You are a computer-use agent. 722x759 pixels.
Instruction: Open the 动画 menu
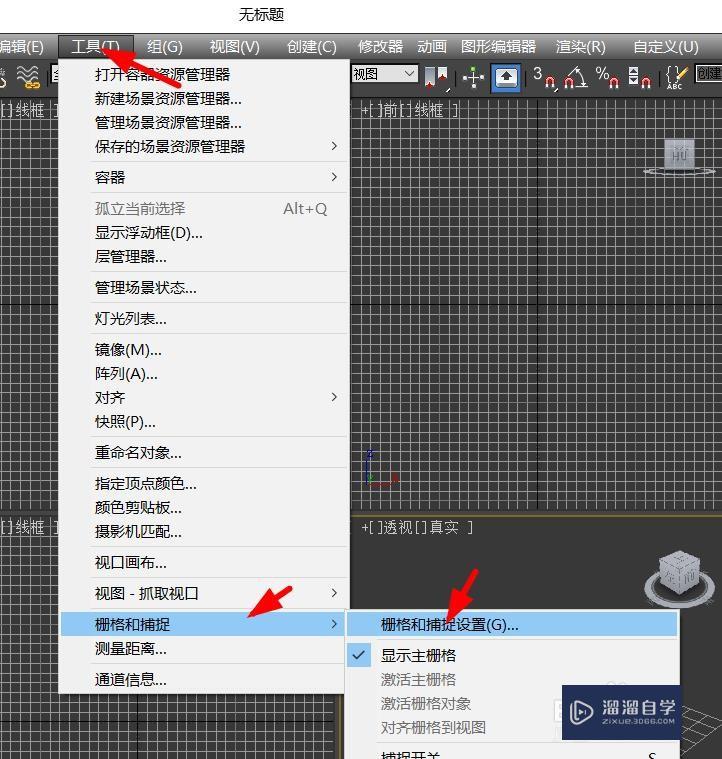(x=432, y=46)
